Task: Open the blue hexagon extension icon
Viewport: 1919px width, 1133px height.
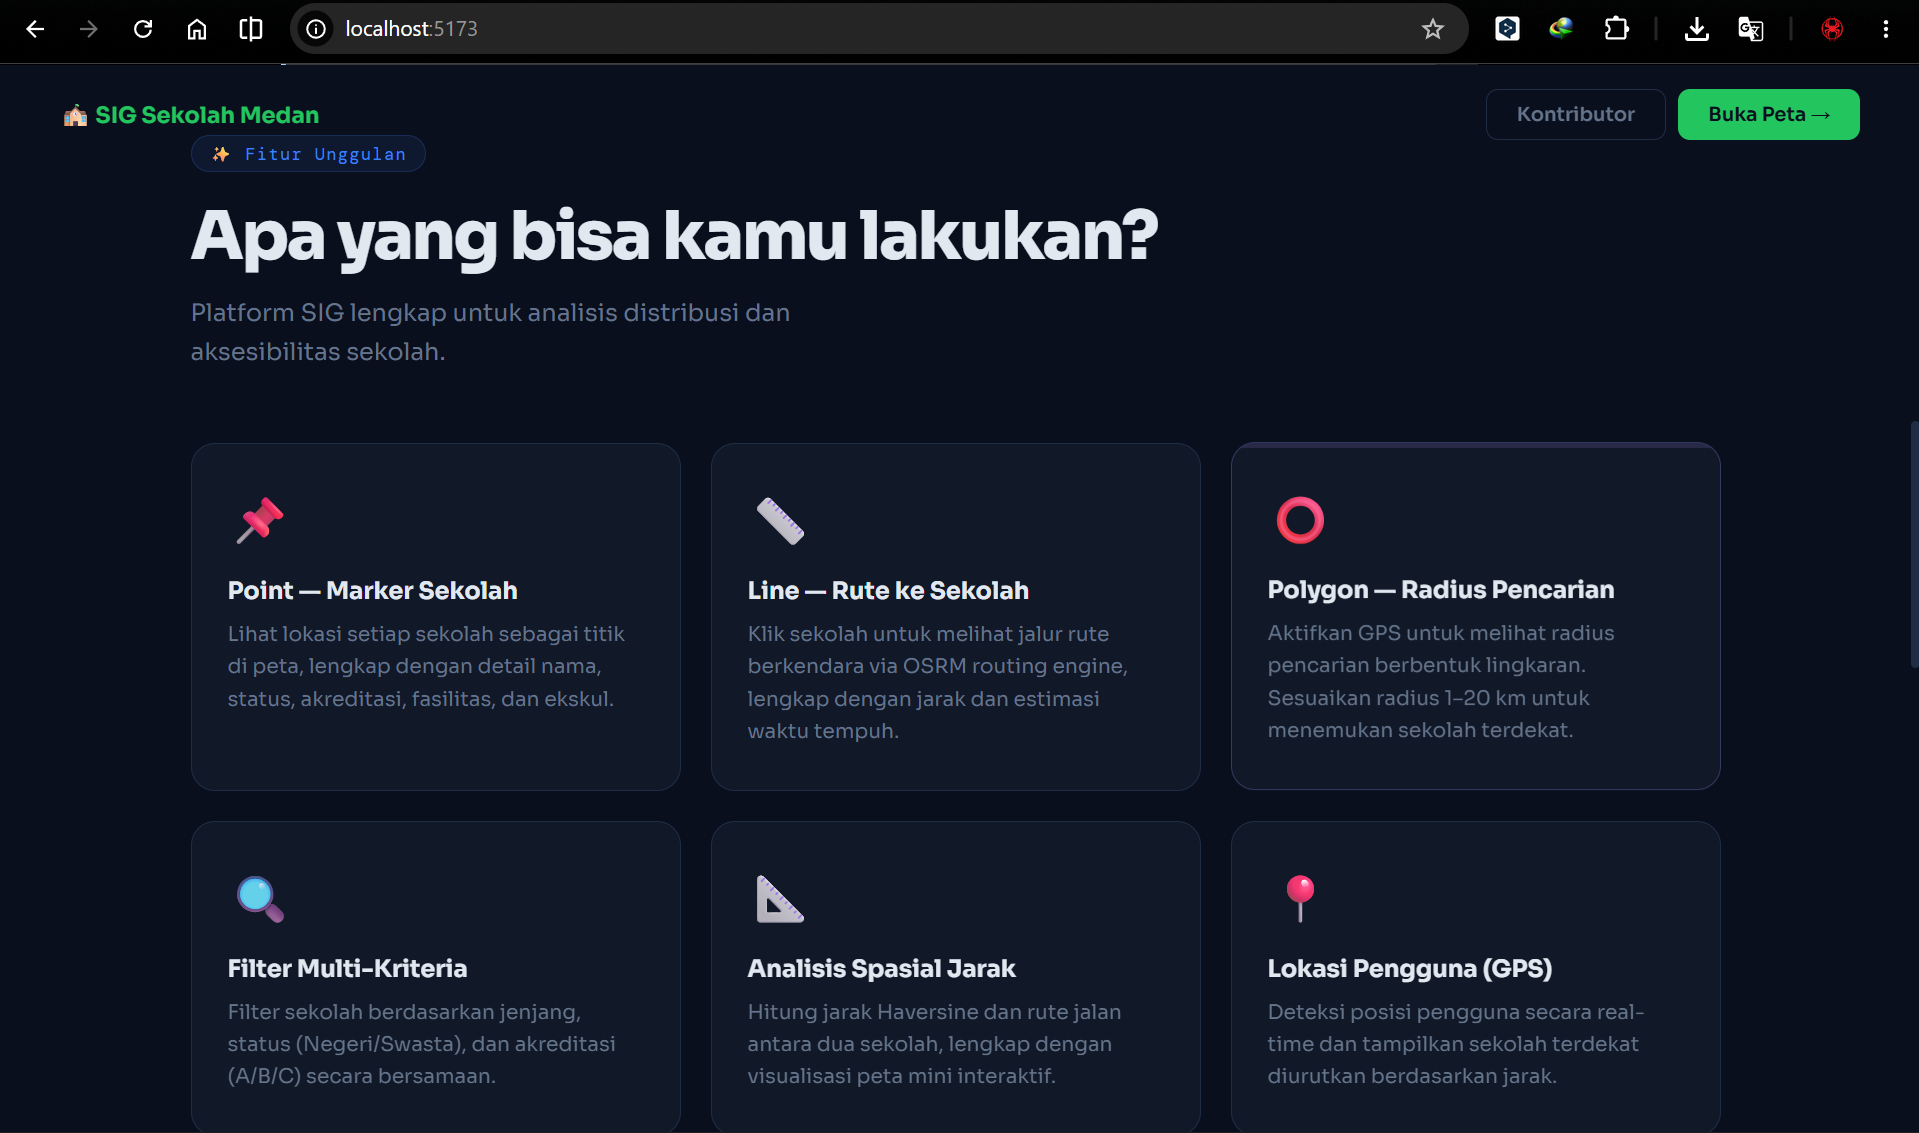Action: point(1507,29)
